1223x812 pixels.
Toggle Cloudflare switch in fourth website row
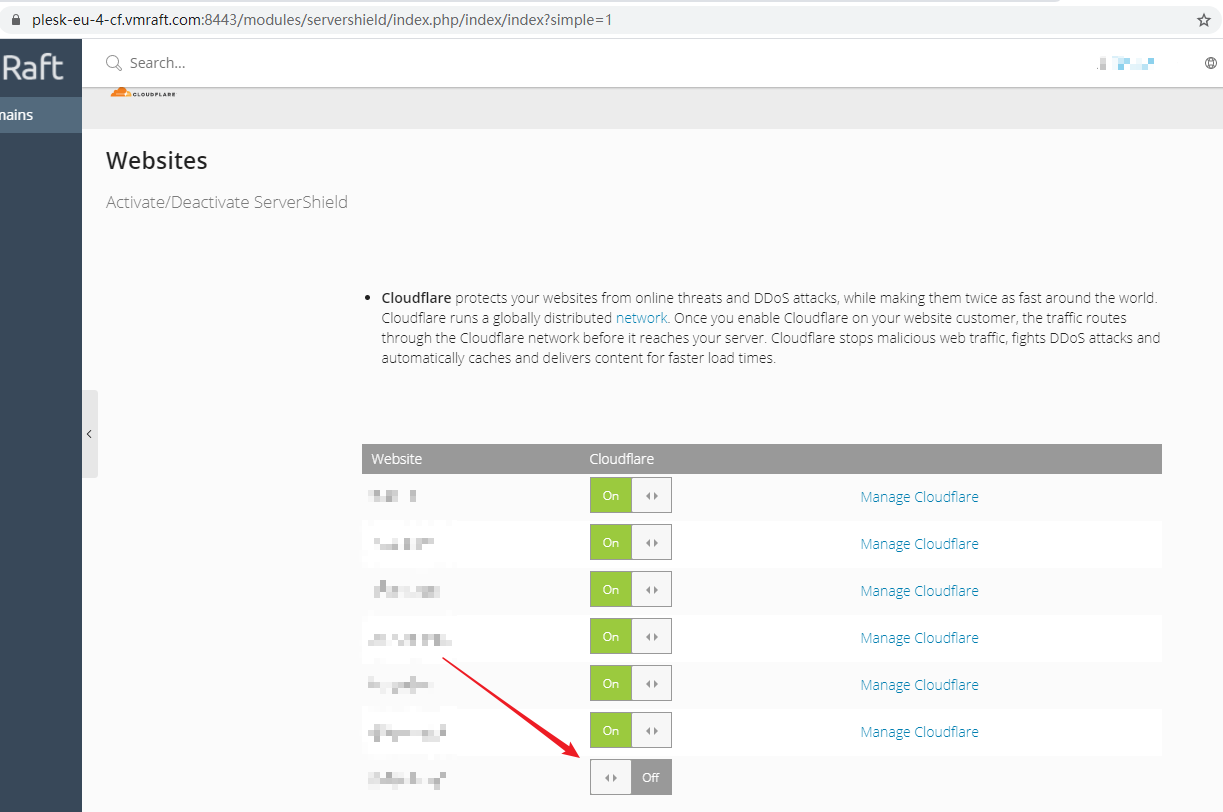tap(631, 636)
